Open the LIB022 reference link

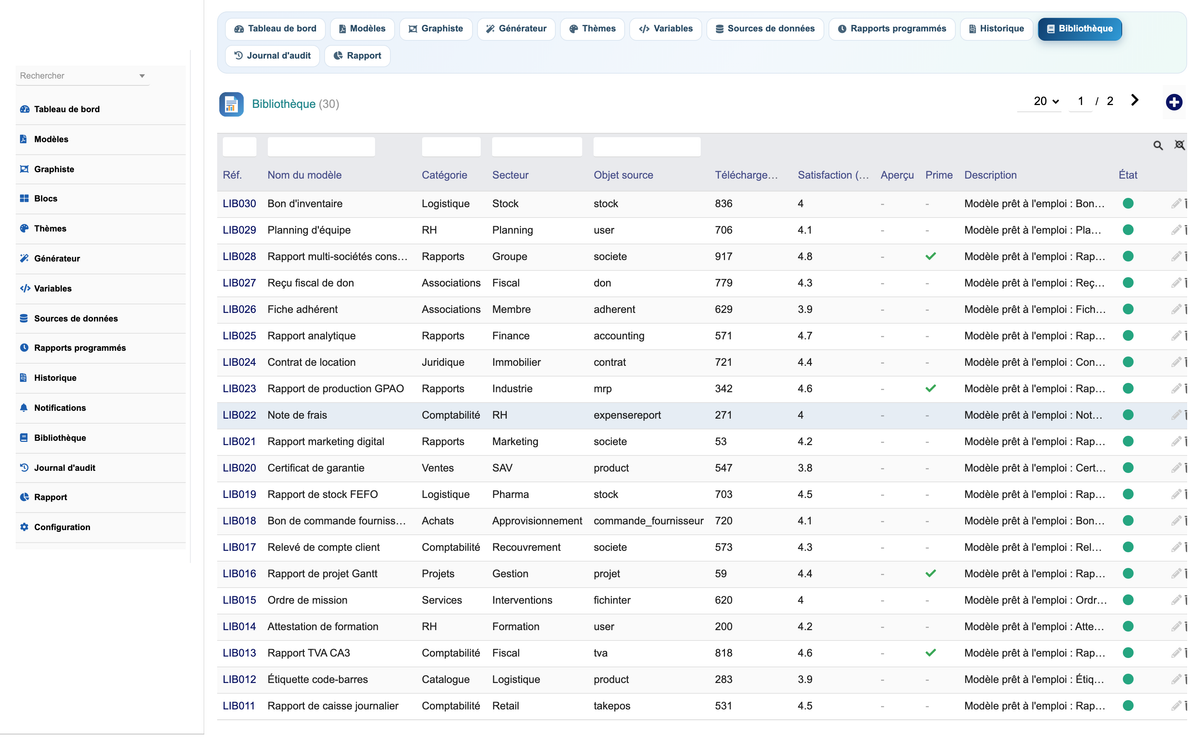[239, 415]
